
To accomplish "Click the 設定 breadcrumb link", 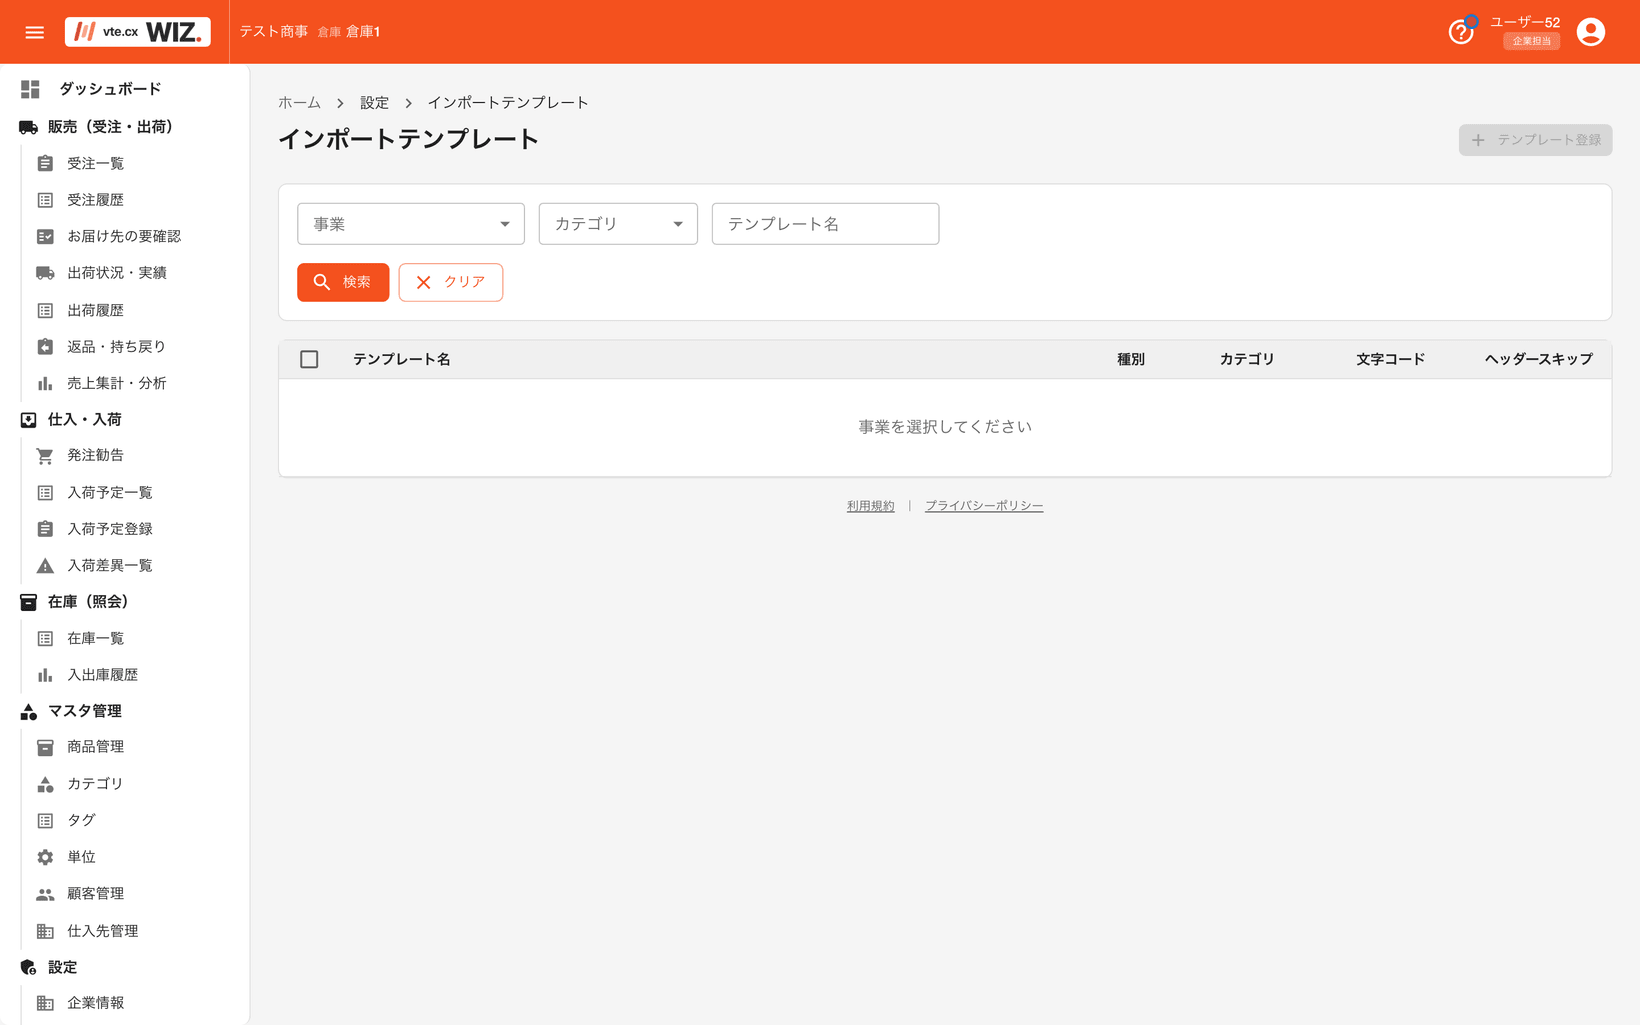I will point(374,103).
